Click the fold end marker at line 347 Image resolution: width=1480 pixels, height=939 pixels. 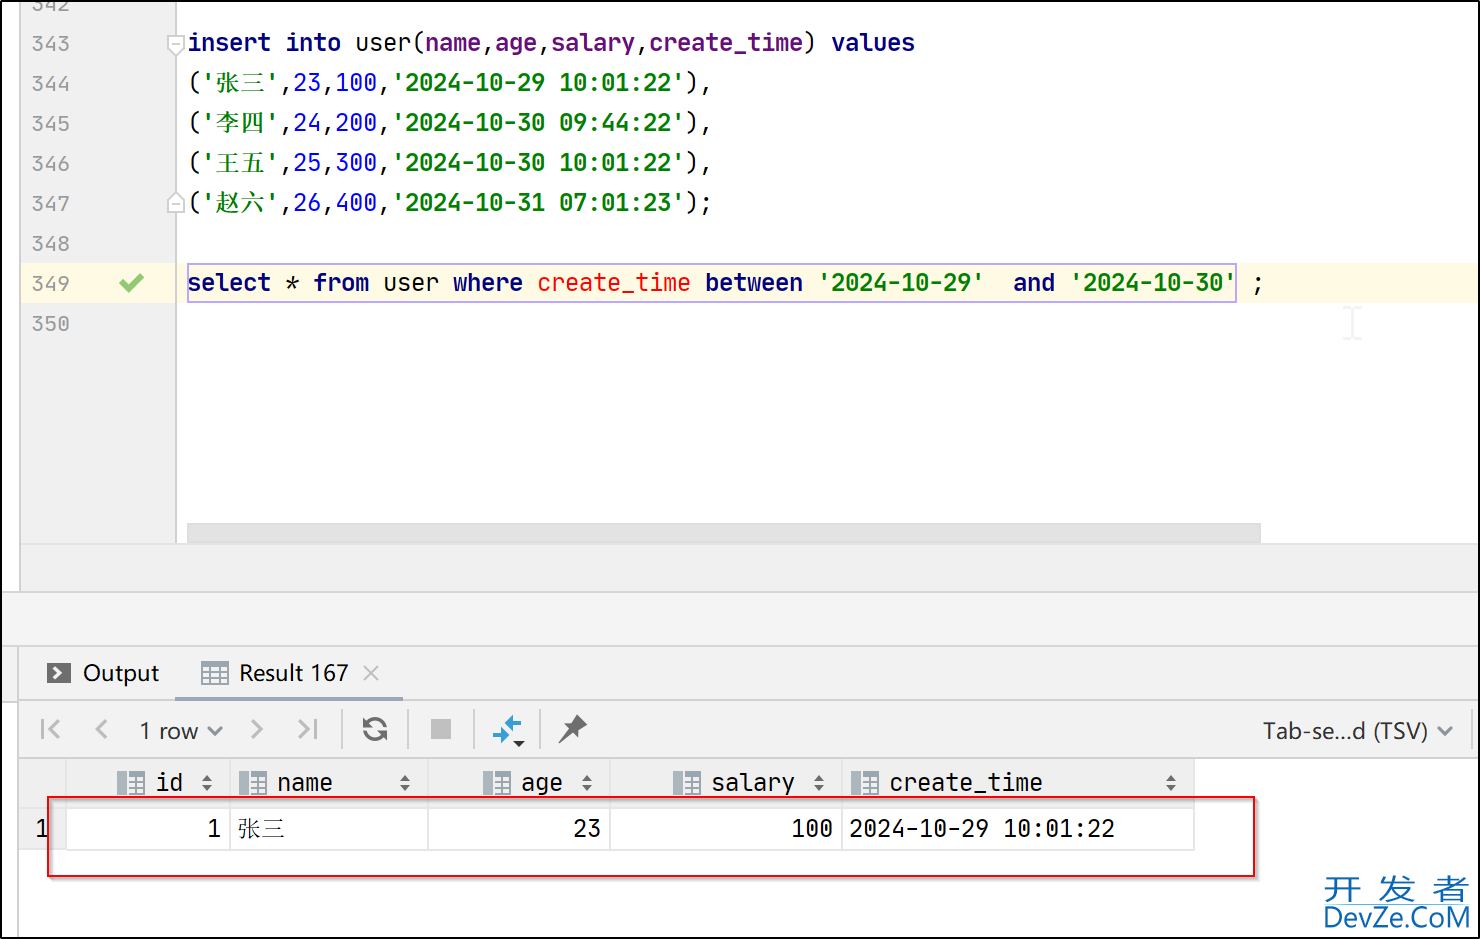coord(175,203)
